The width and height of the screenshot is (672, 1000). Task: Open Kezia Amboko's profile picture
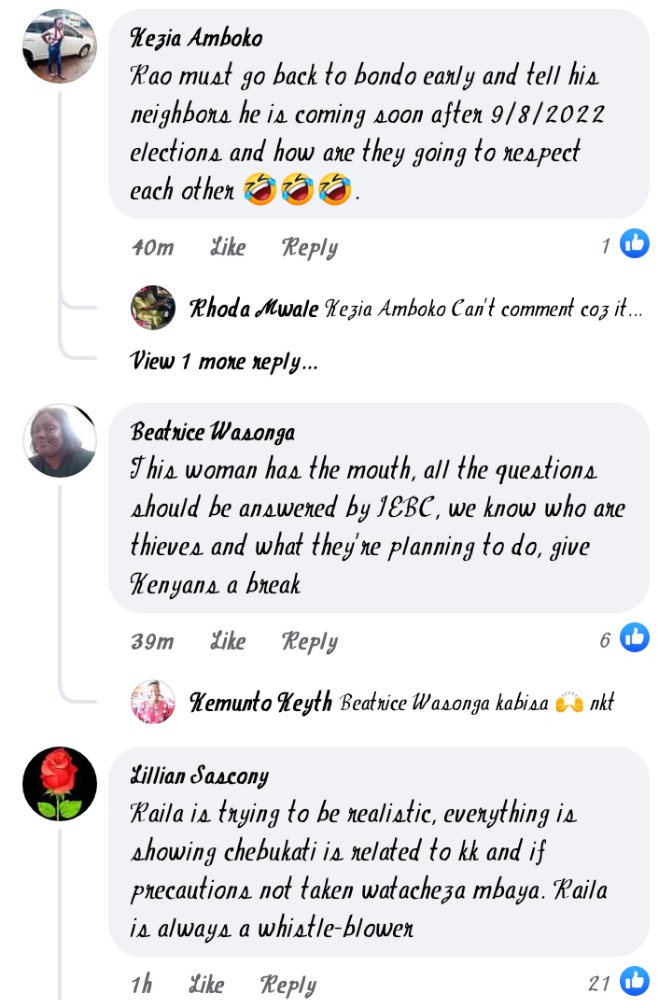59,46
